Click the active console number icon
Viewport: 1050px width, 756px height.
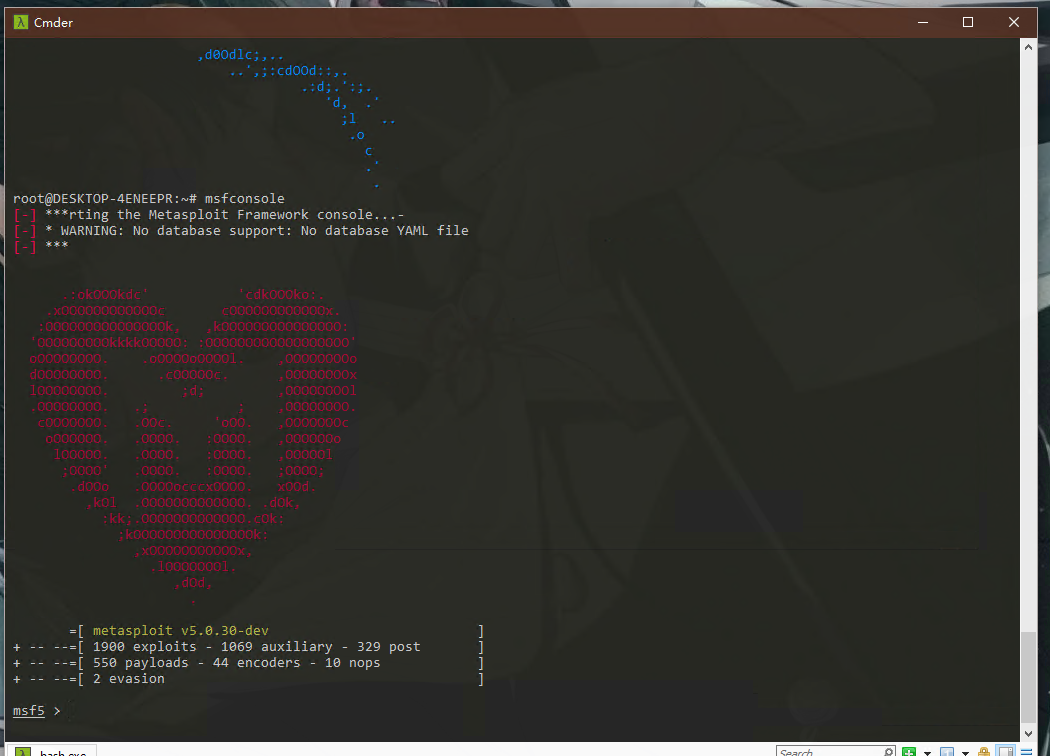coord(947,752)
